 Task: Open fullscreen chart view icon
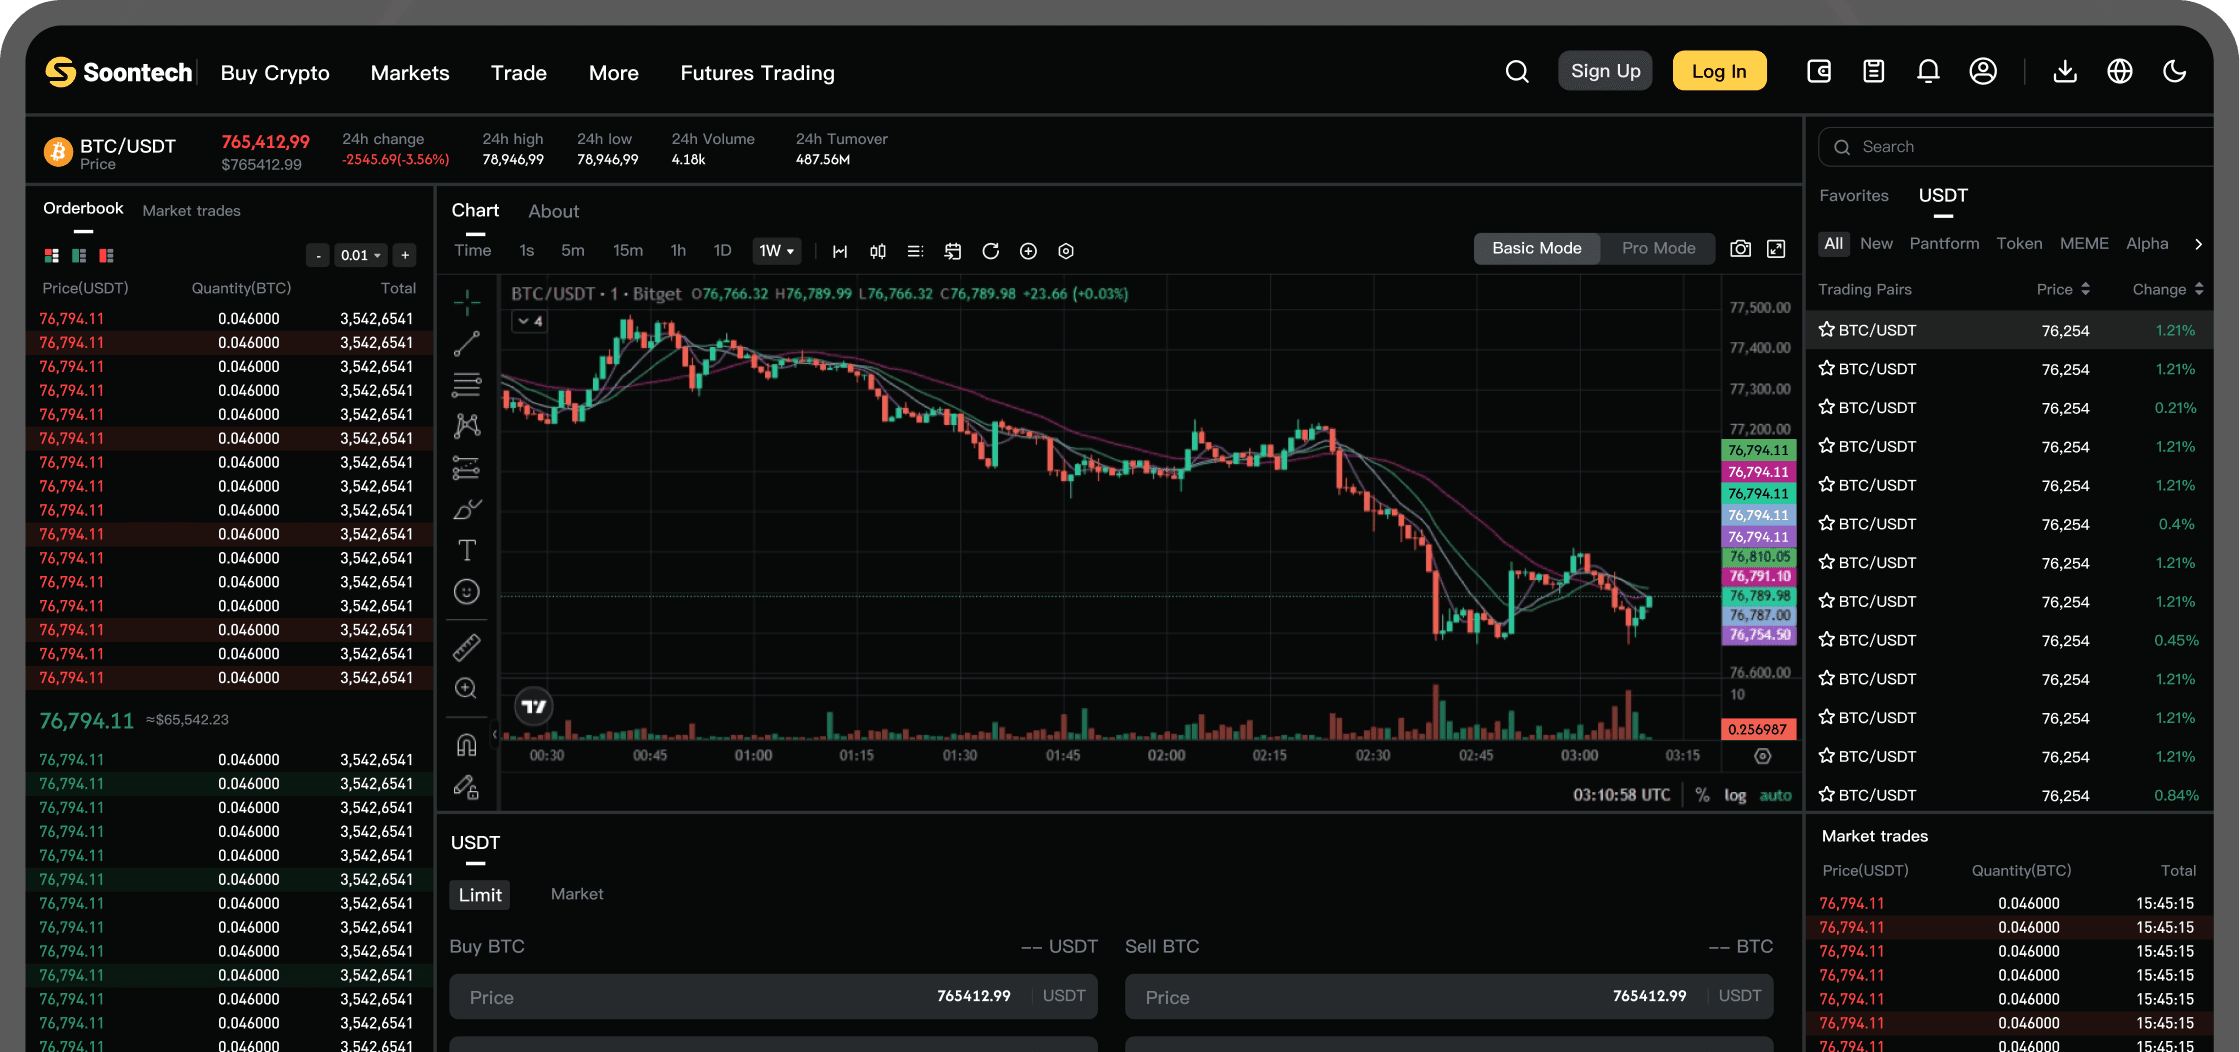(1776, 249)
